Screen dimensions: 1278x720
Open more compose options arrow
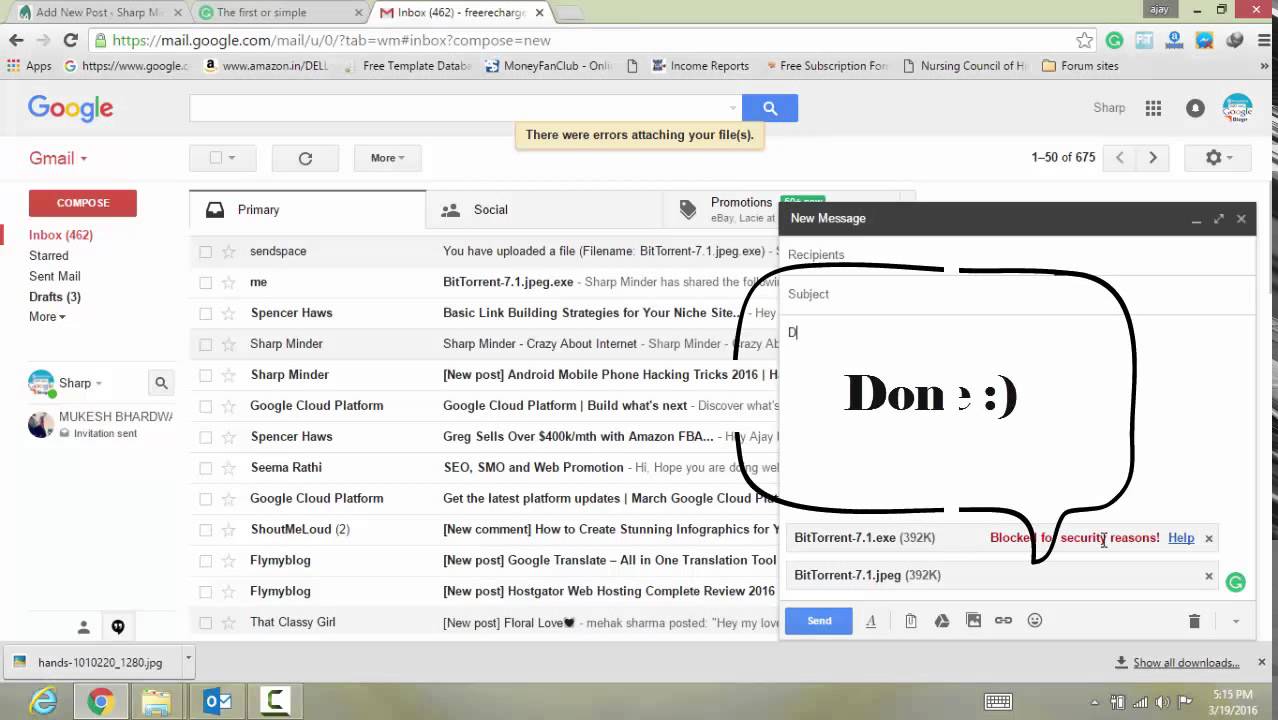coord(1235,621)
